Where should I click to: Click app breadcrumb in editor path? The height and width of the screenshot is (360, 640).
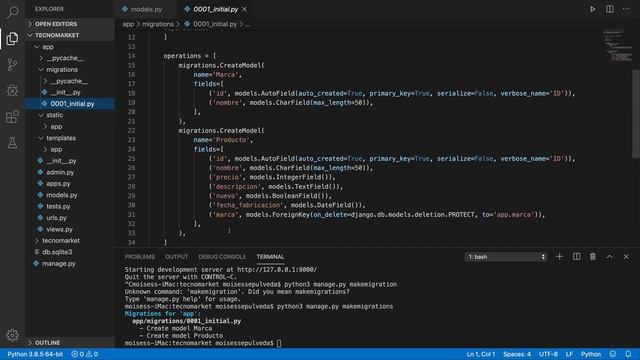[x=128, y=24]
